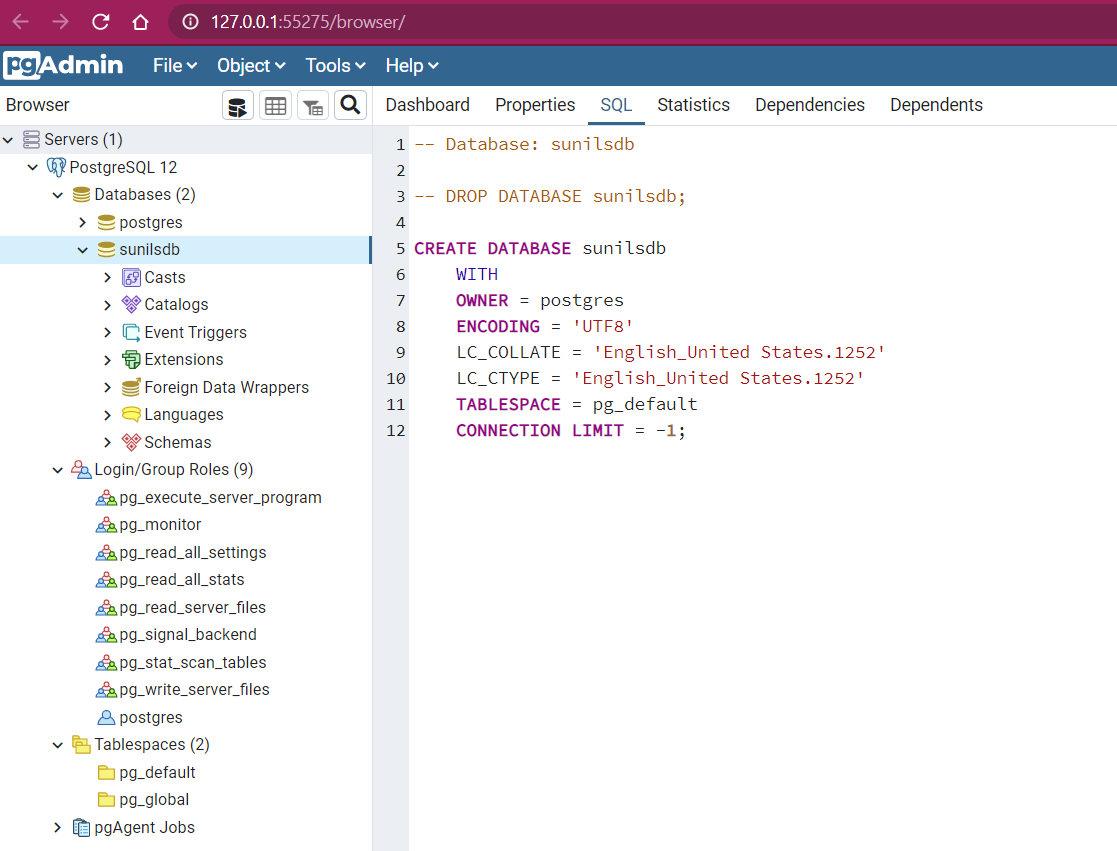Click the browser home icon
Screen dimensions: 1117x851
click(140, 22)
